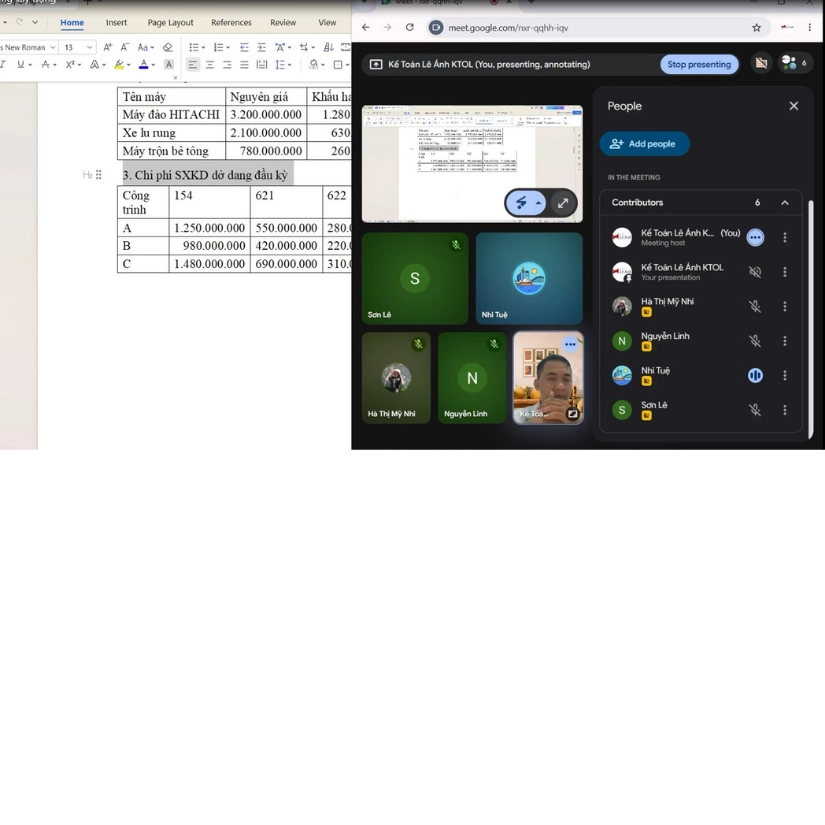
Task: Select align right paragraph alignment
Action: pos(227,64)
